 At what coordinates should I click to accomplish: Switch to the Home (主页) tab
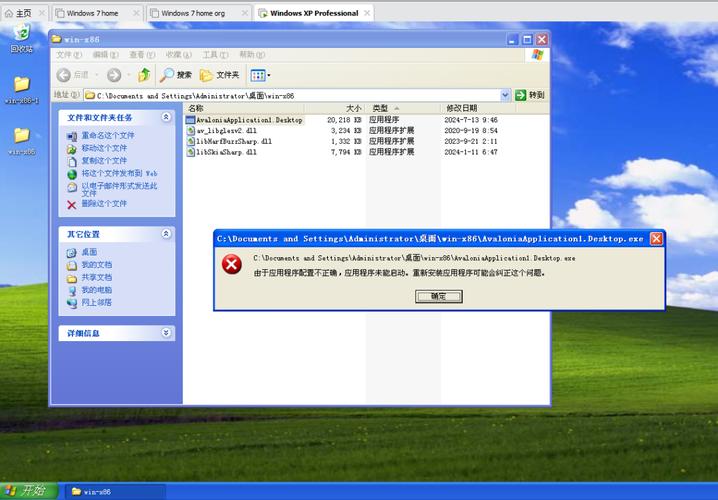point(24,13)
